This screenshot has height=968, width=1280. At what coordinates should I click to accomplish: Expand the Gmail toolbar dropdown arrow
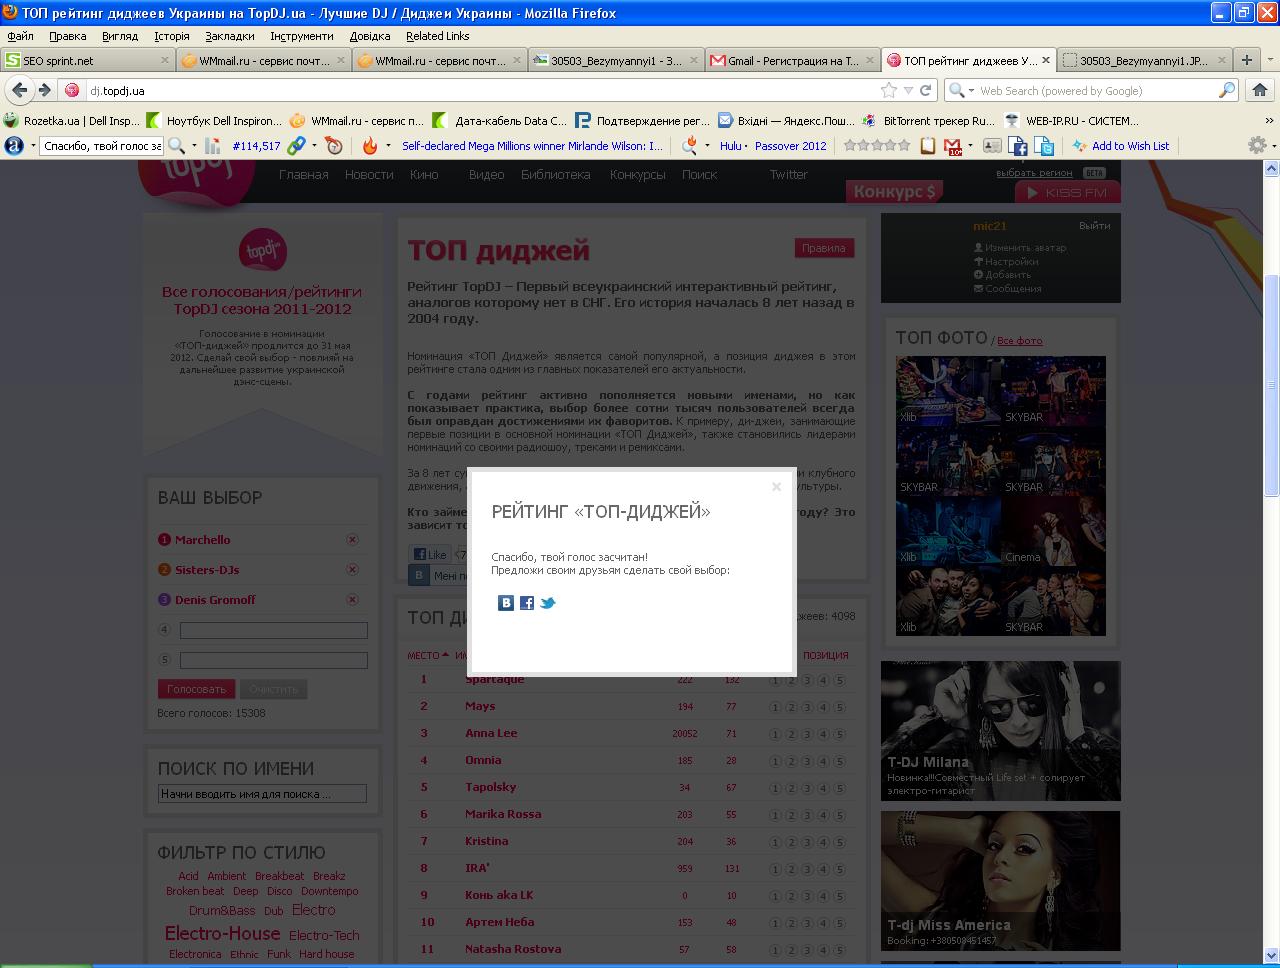point(970,146)
